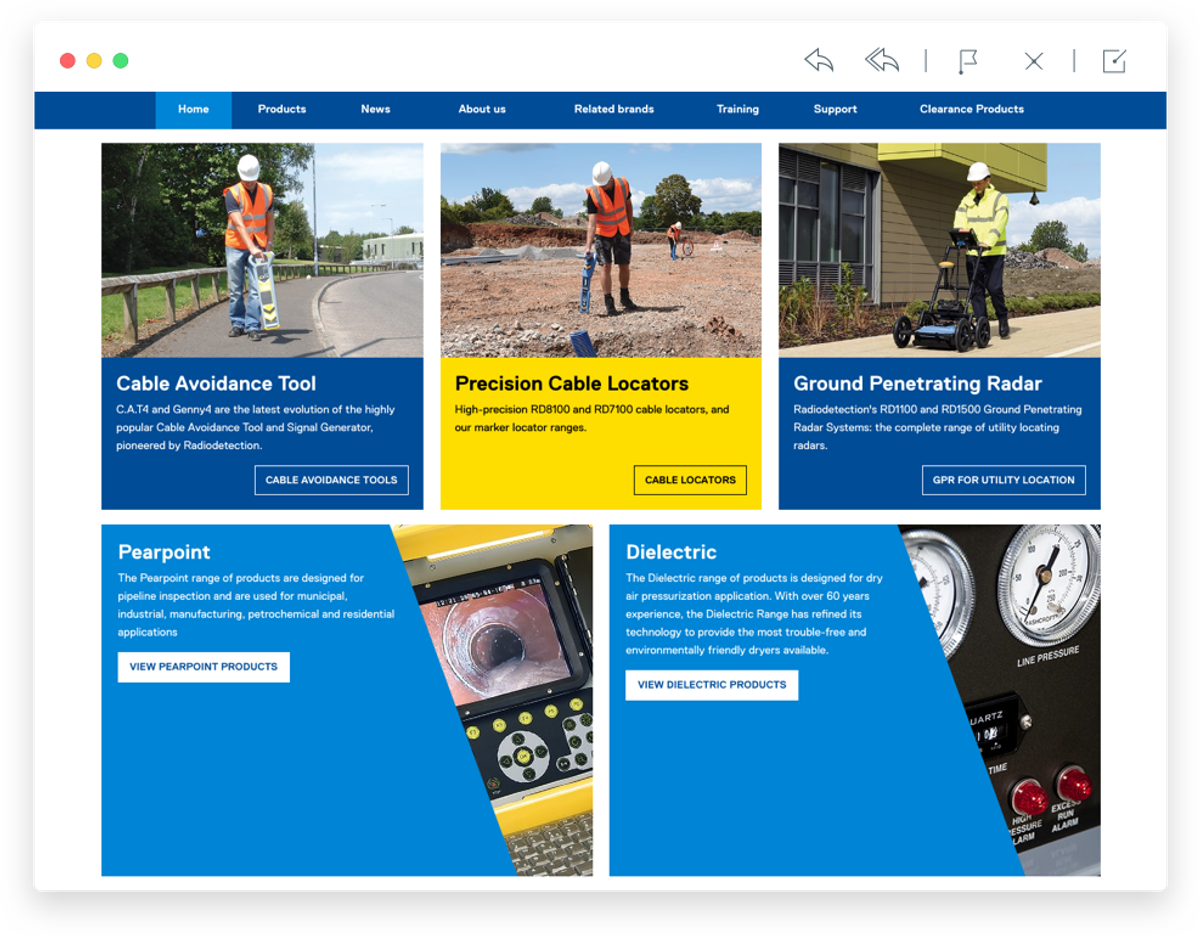The image size is (1200, 936).
Task: Click the yellow CABLE LOCATORS button
Action: coord(690,480)
